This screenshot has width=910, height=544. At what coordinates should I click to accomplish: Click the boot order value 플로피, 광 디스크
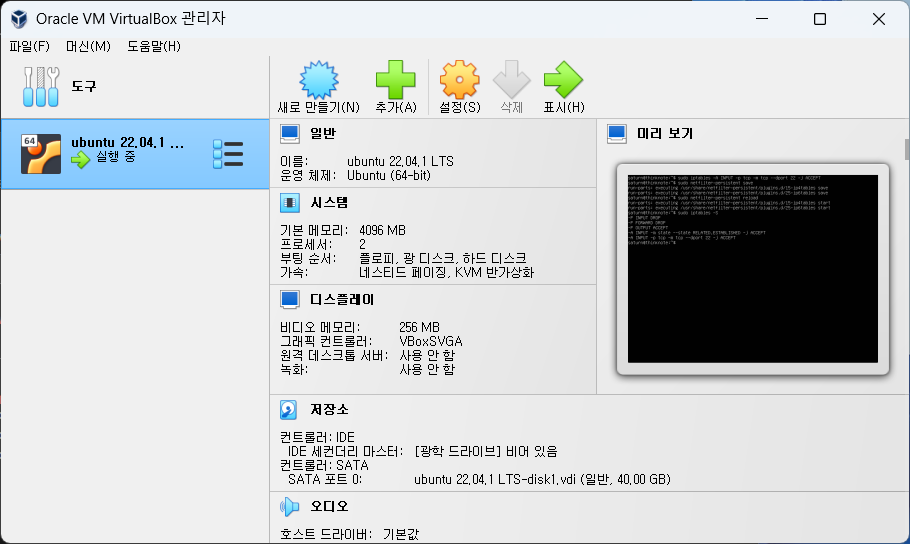point(443,258)
